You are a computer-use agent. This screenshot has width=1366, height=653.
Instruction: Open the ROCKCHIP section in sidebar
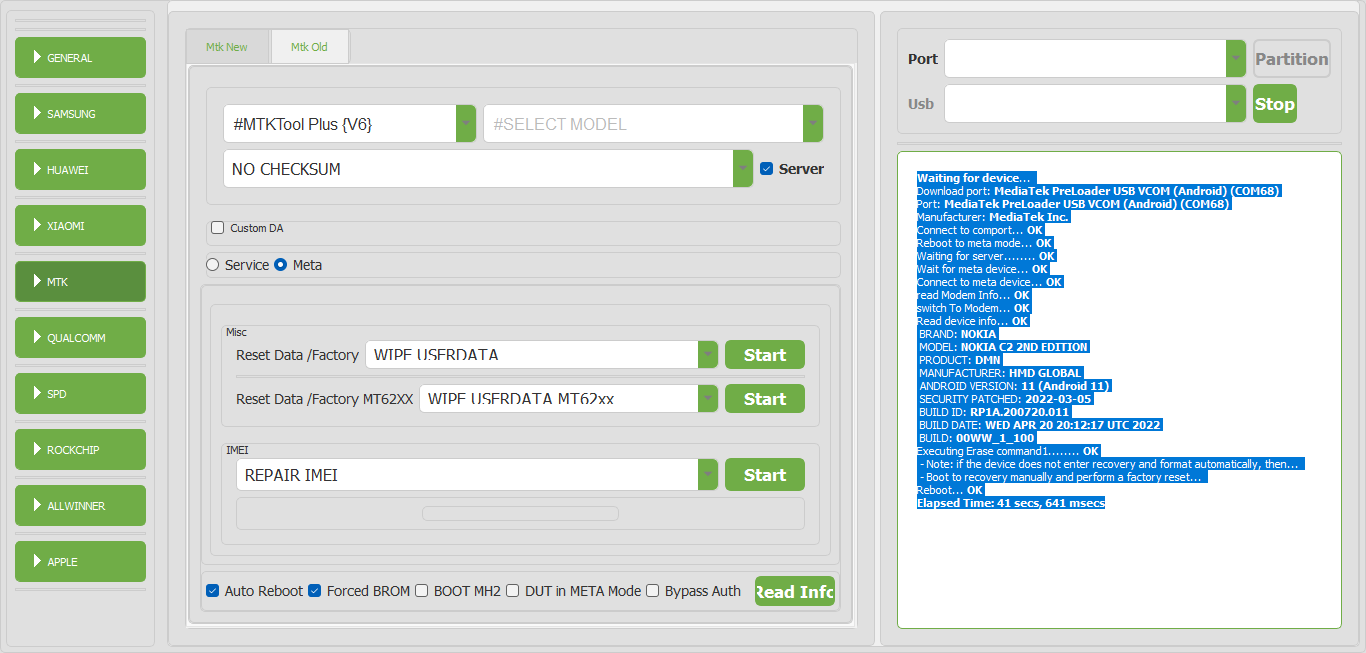(x=80, y=450)
